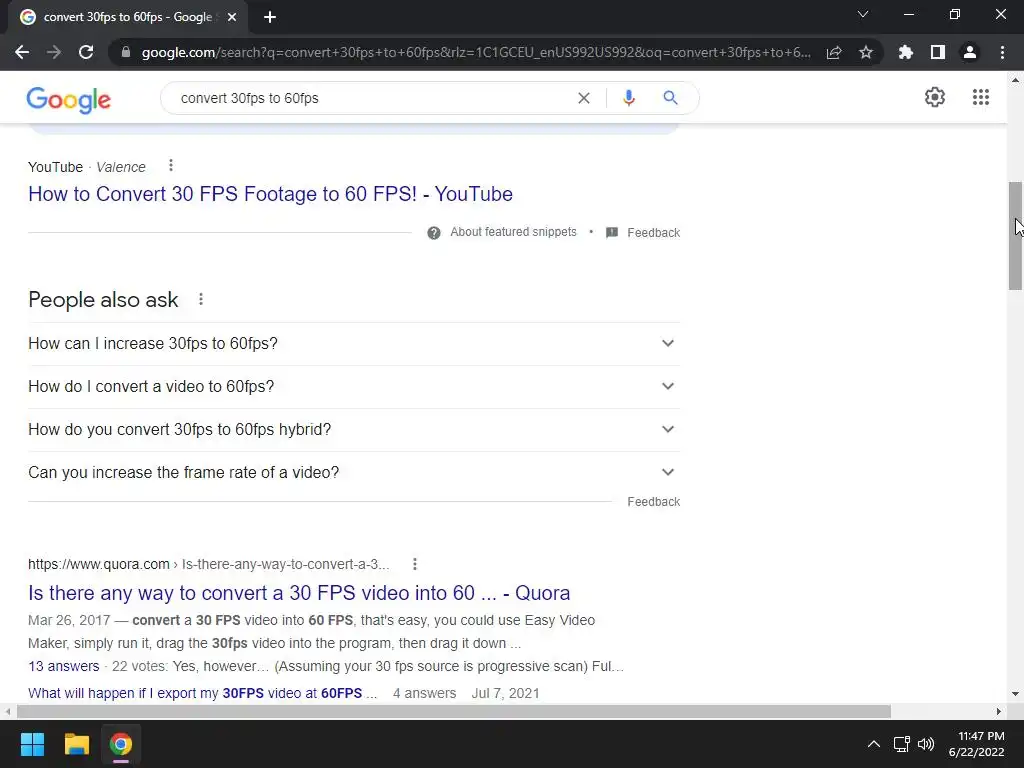Click the vertical scrollbar thumb
1024x768 pixels.
(1015, 236)
